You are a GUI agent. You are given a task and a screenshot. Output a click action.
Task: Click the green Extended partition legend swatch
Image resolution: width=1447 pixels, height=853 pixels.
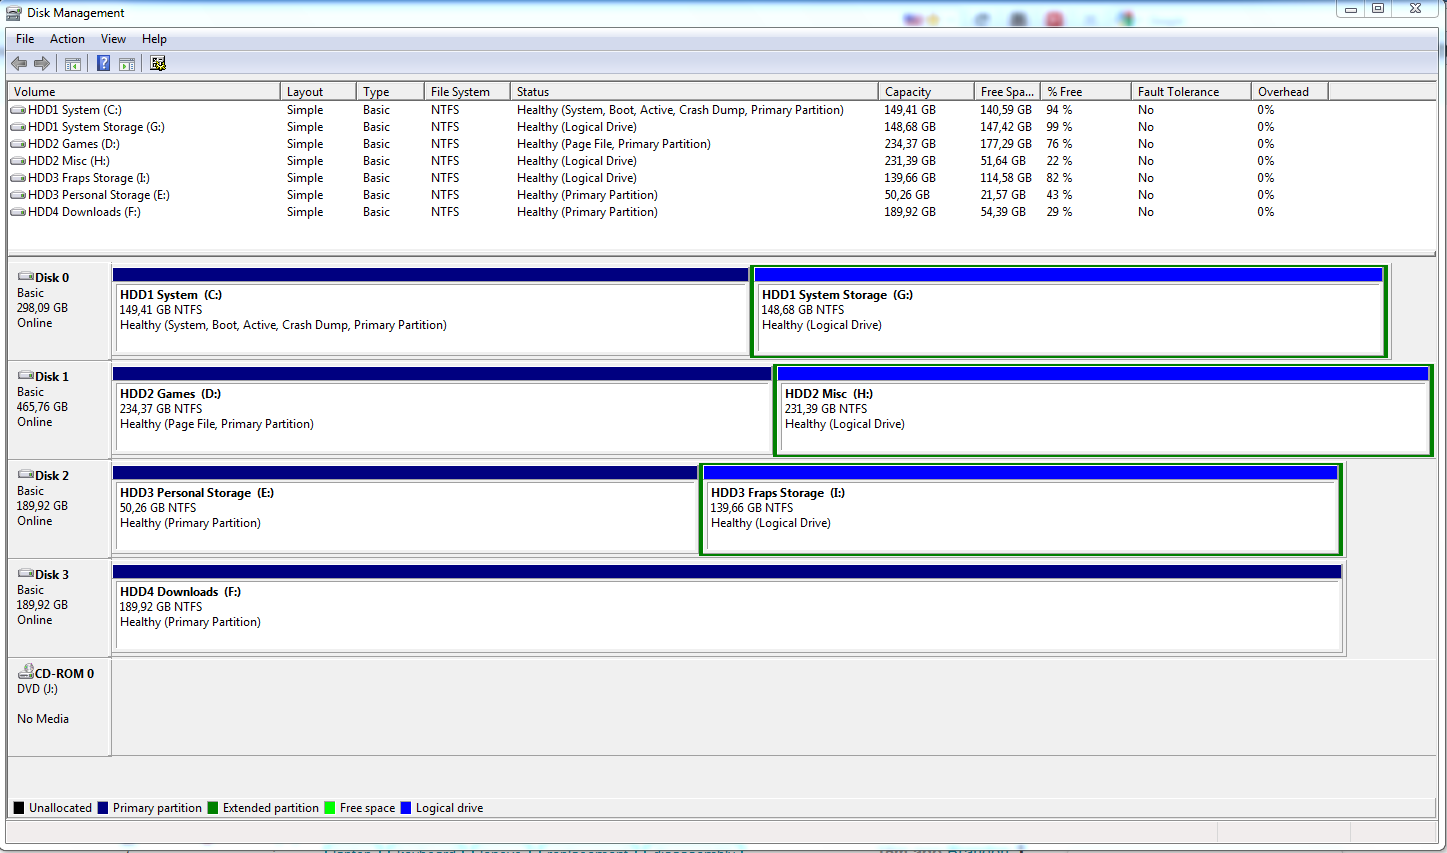(x=213, y=808)
